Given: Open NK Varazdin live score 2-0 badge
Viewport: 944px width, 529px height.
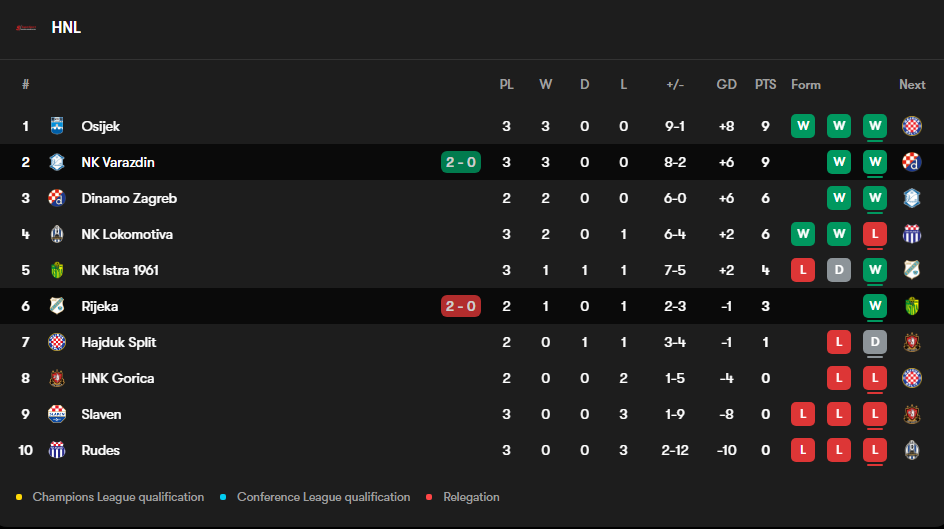Looking at the screenshot, I should [x=461, y=162].
